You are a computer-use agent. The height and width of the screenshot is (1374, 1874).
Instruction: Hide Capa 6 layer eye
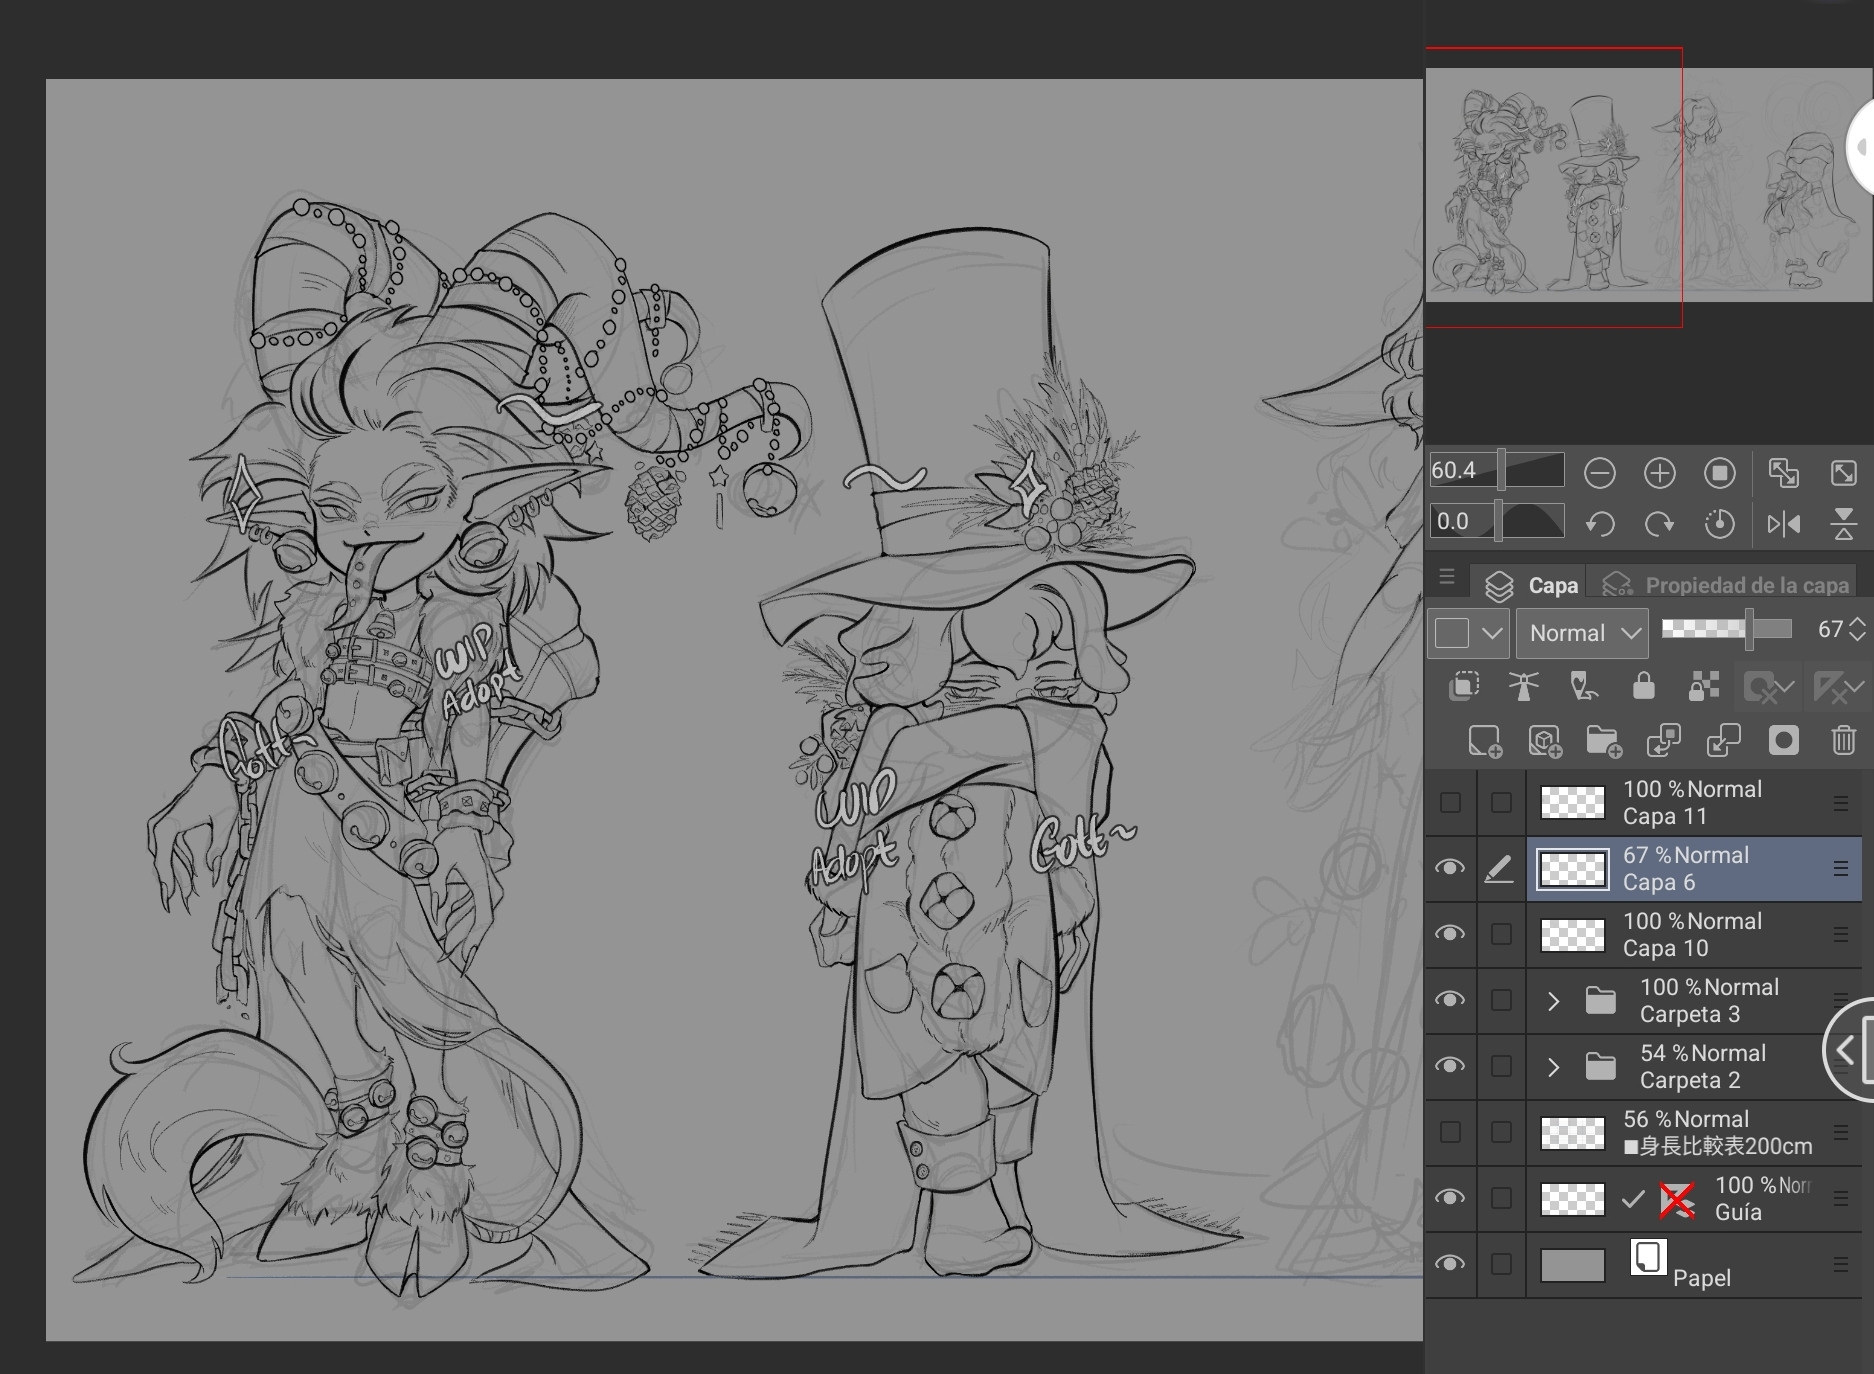coord(1450,868)
